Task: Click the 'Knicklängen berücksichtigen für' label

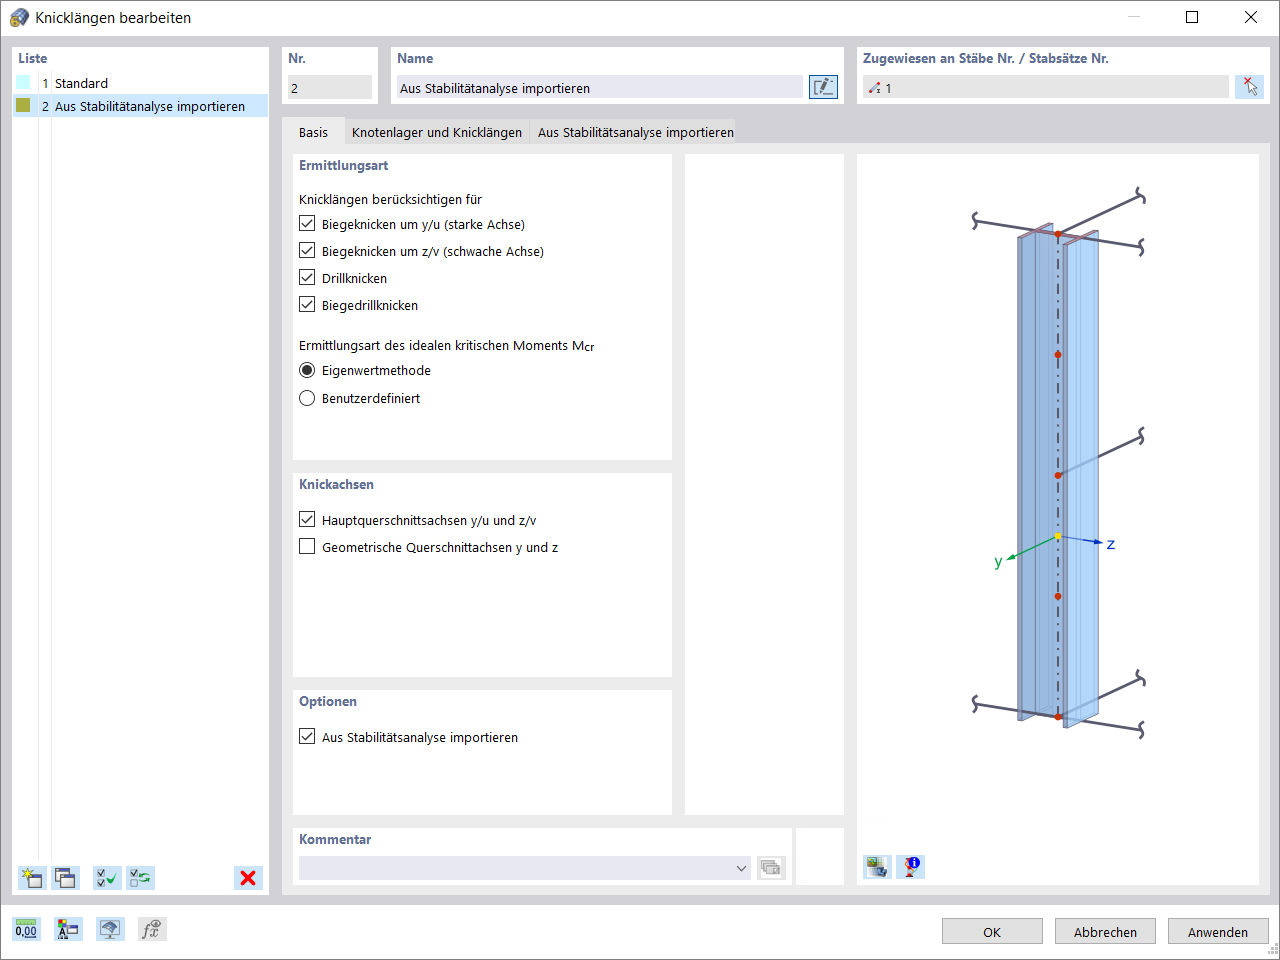Action: tap(390, 199)
